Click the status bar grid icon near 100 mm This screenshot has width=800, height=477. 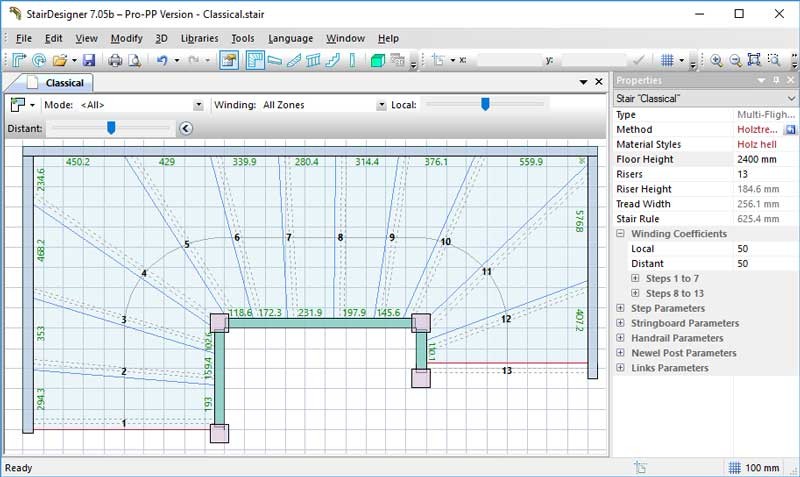[x=735, y=467]
